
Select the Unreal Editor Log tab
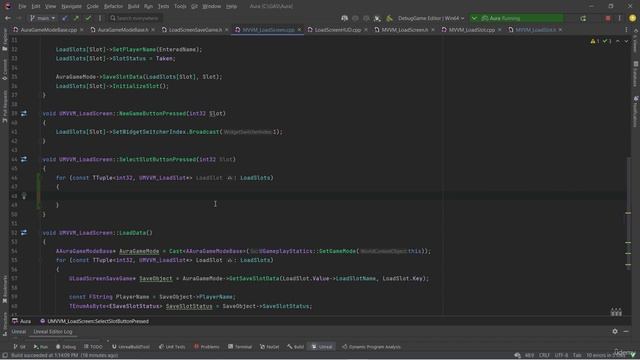point(53,332)
